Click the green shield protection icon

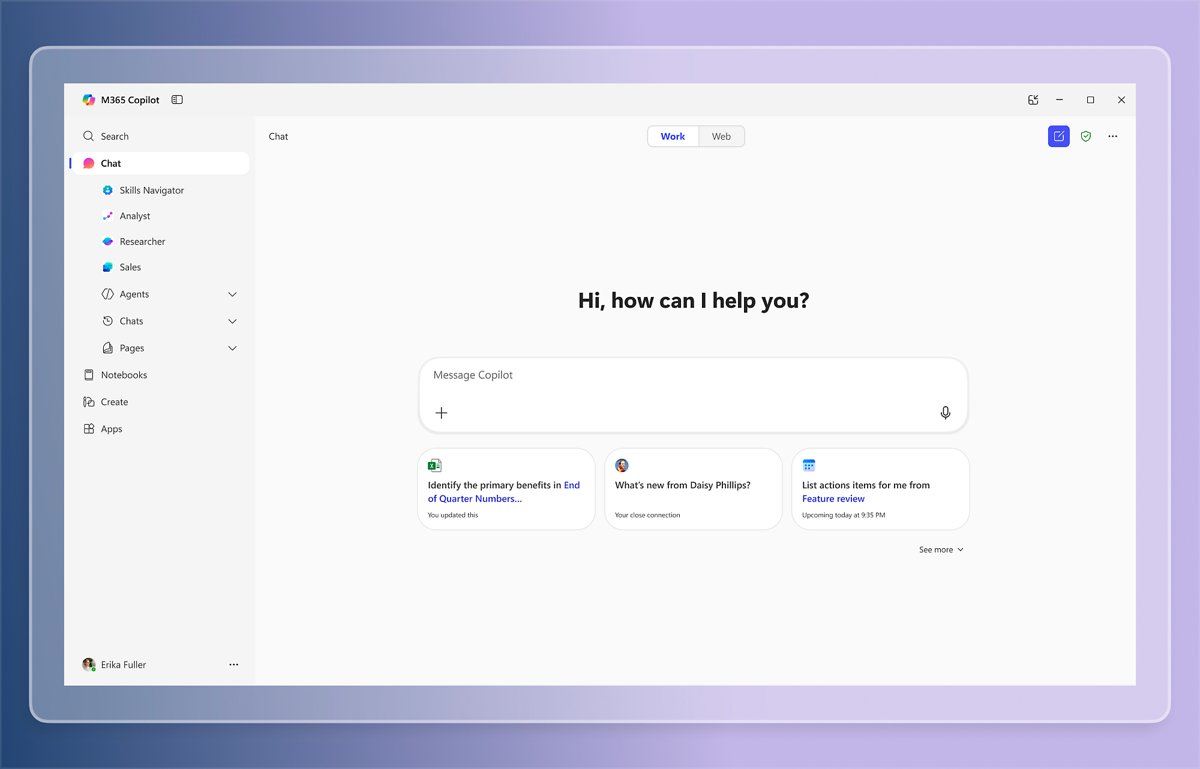coord(1086,136)
